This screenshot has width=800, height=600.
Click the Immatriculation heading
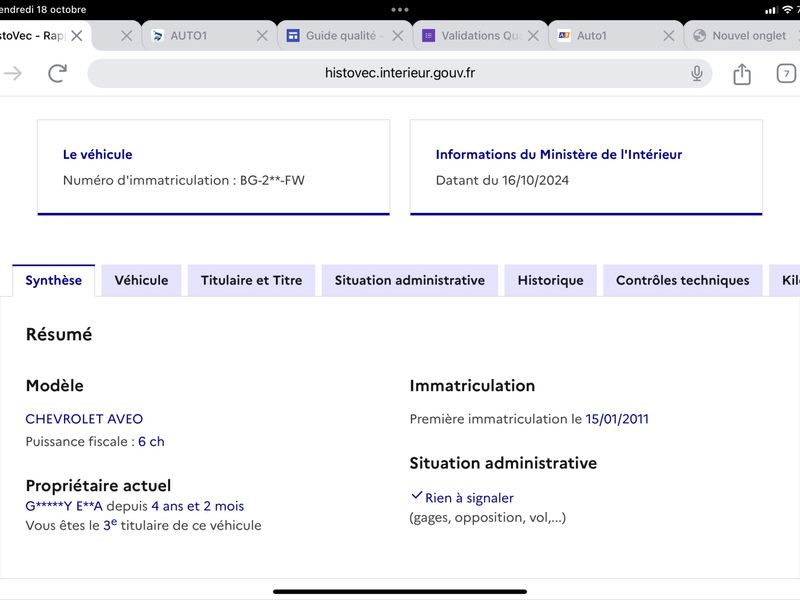(472, 386)
